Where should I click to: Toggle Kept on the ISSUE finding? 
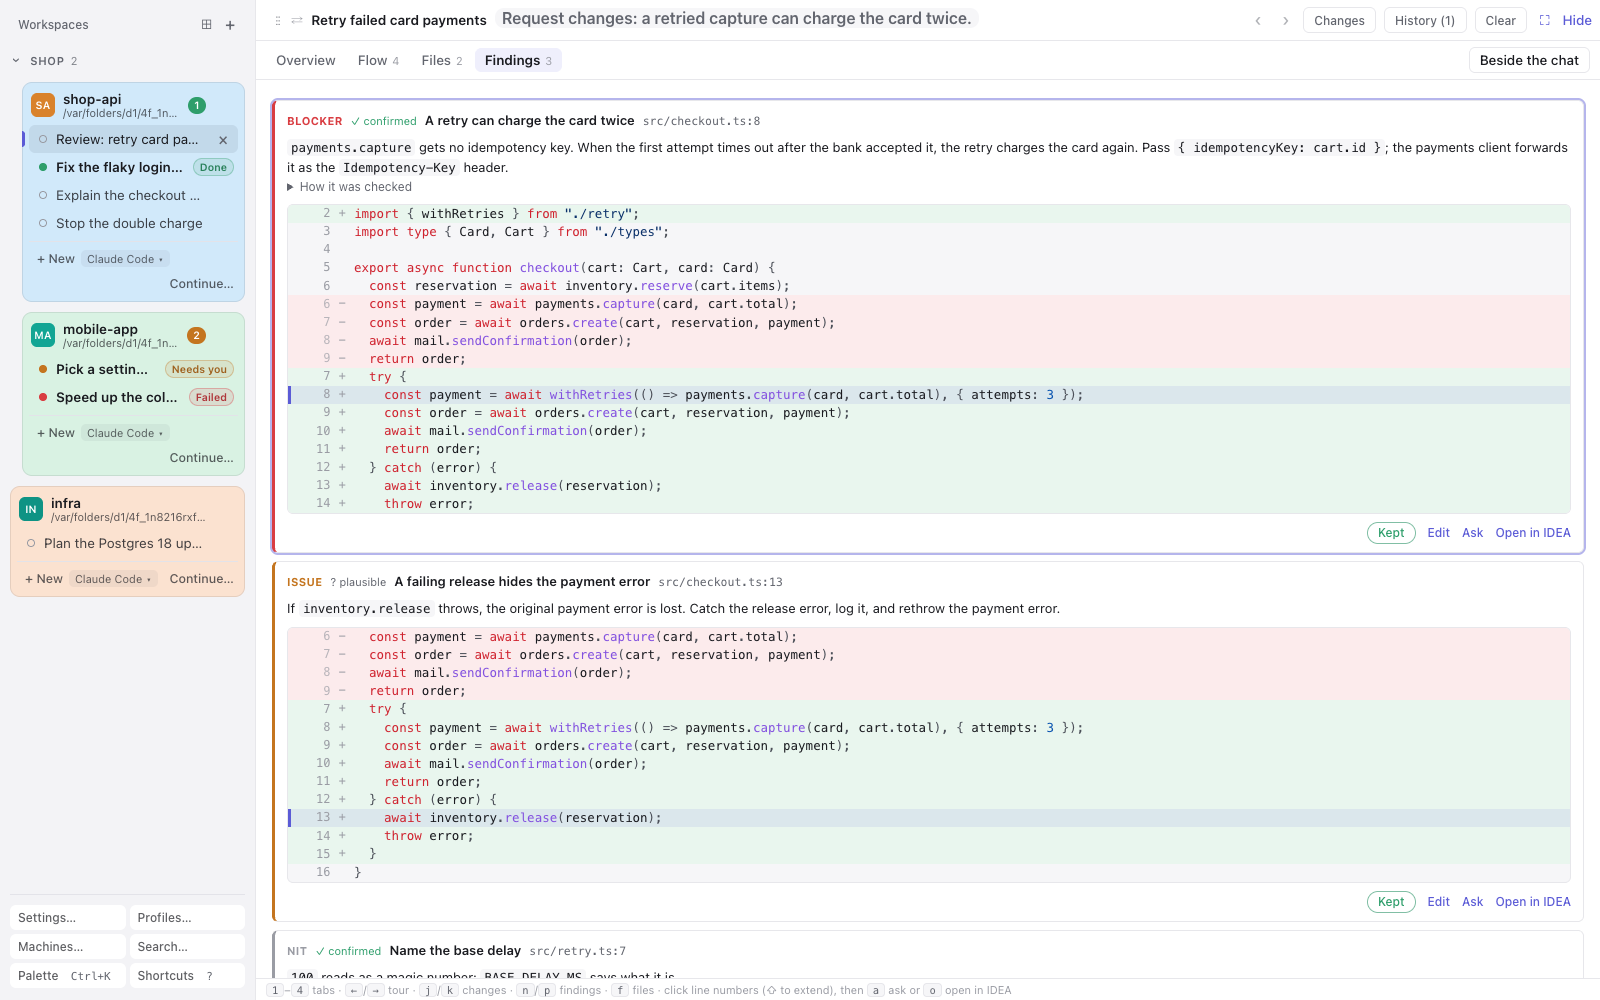pyautogui.click(x=1391, y=902)
